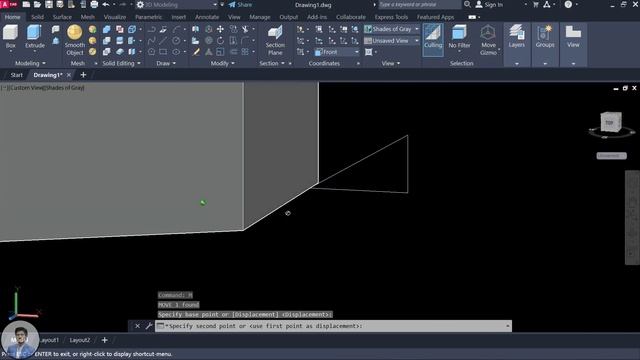Screen dimensions: 640x360
Task: Expand the Modify panel
Action: click(223, 63)
